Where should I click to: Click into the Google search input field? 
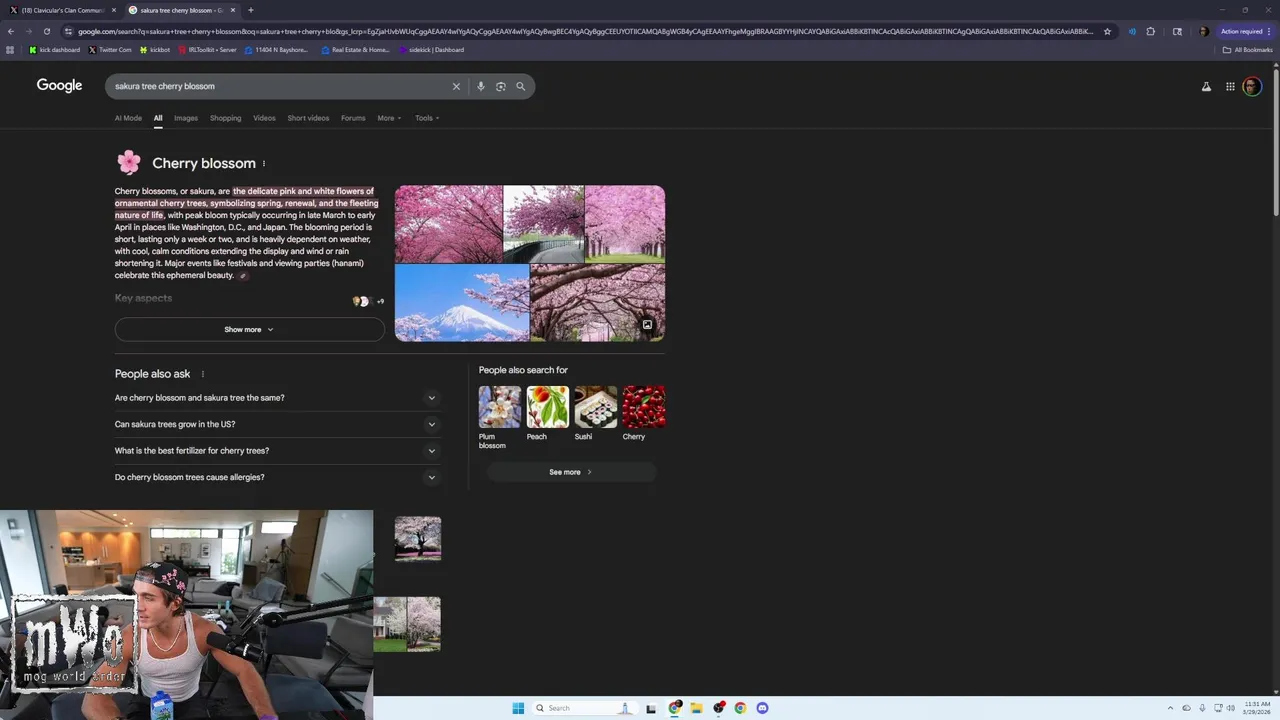280,86
